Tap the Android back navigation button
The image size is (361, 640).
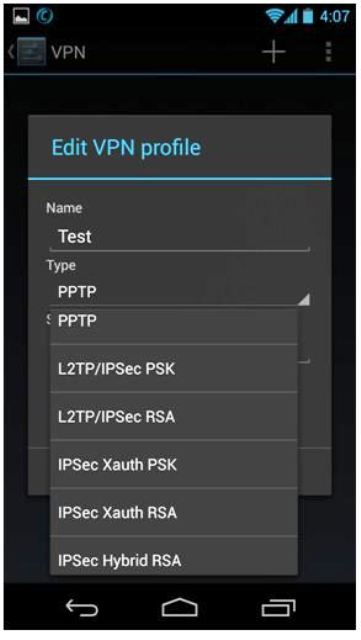[82, 609]
